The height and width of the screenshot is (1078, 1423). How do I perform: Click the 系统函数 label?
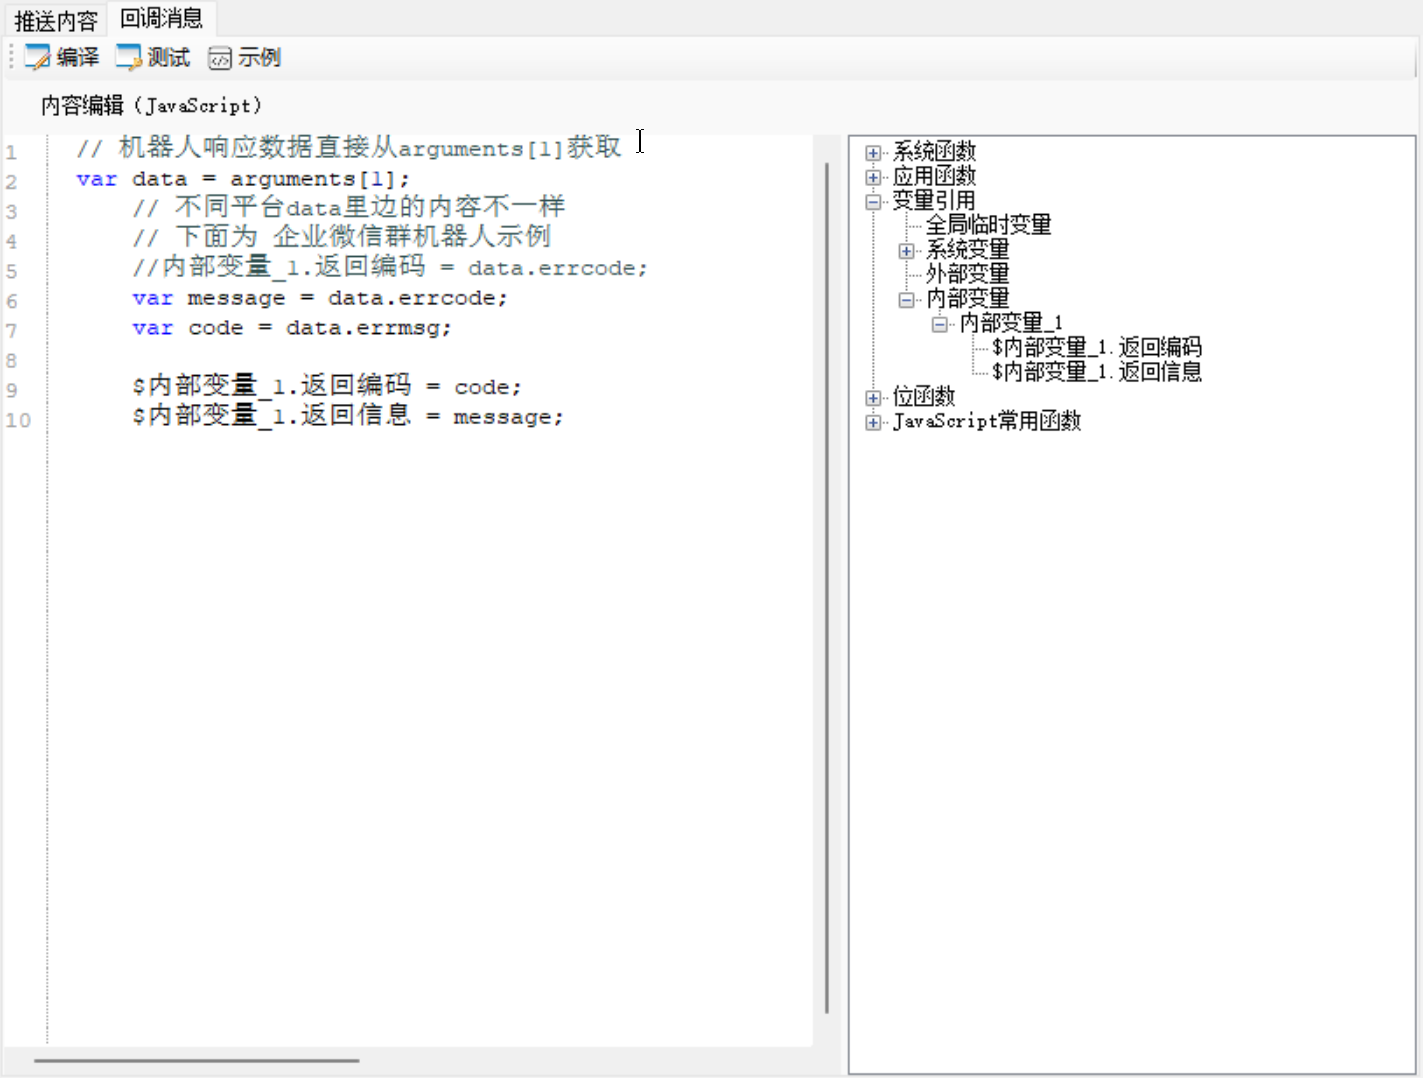coord(934,152)
